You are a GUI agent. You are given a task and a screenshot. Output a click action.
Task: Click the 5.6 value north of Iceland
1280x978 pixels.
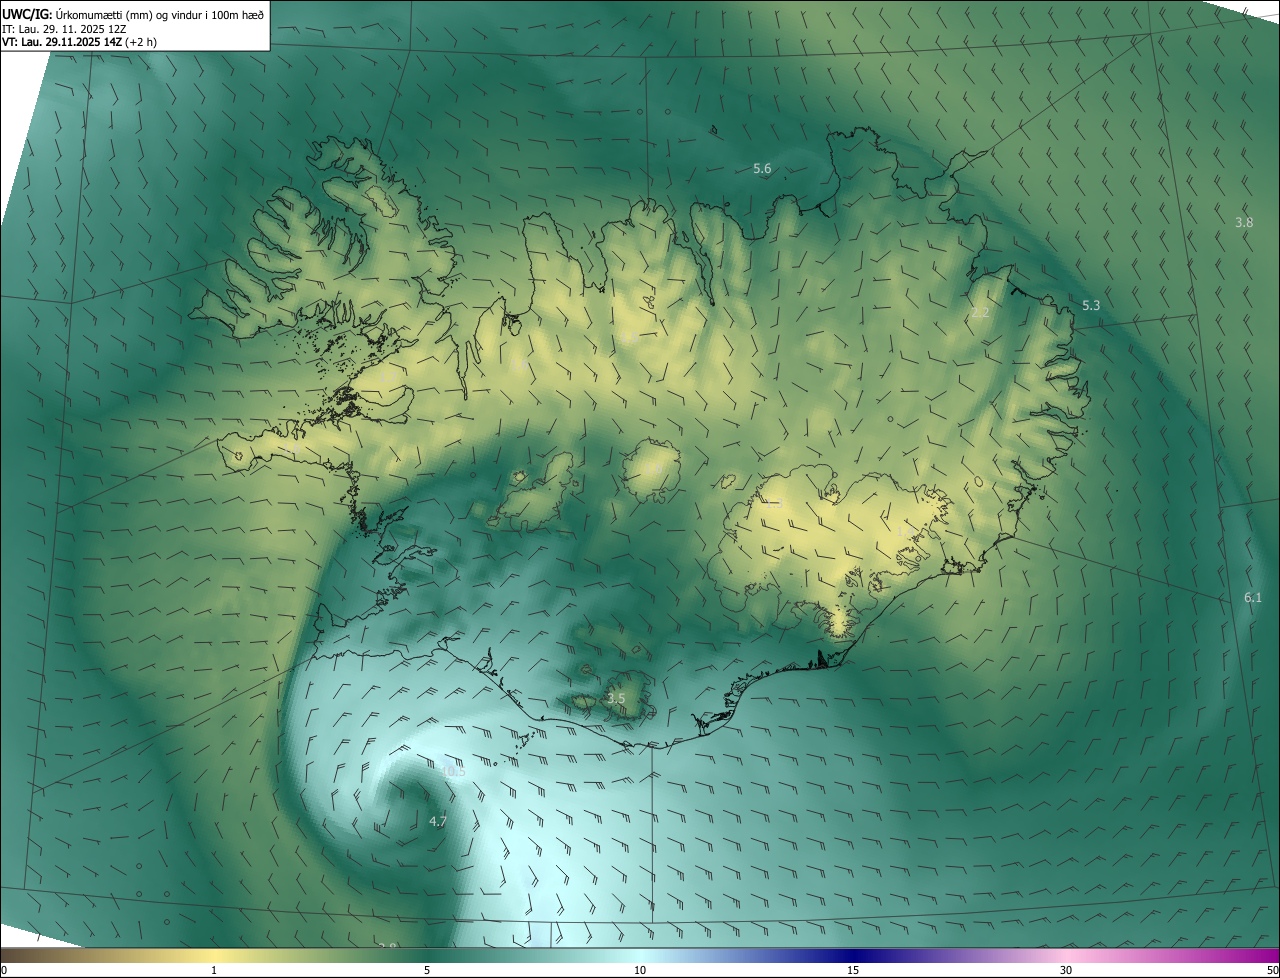[x=762, y=169]
